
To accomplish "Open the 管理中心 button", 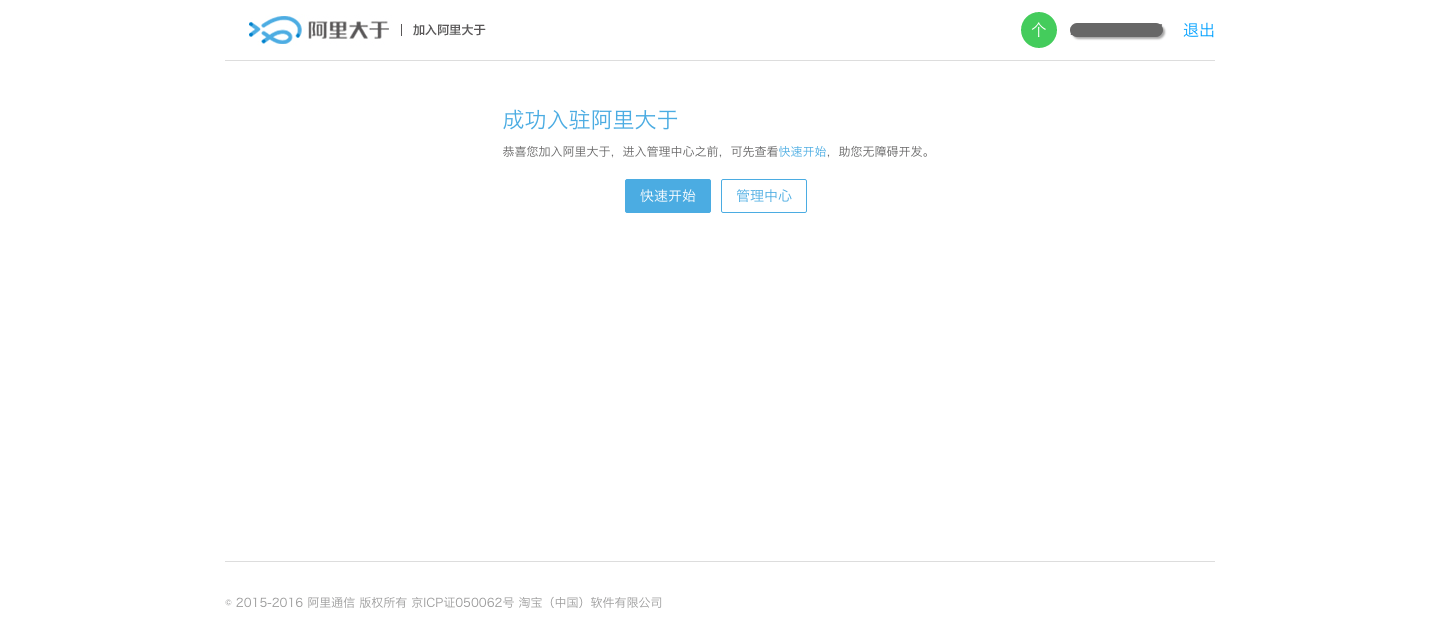I will (764, 196).
